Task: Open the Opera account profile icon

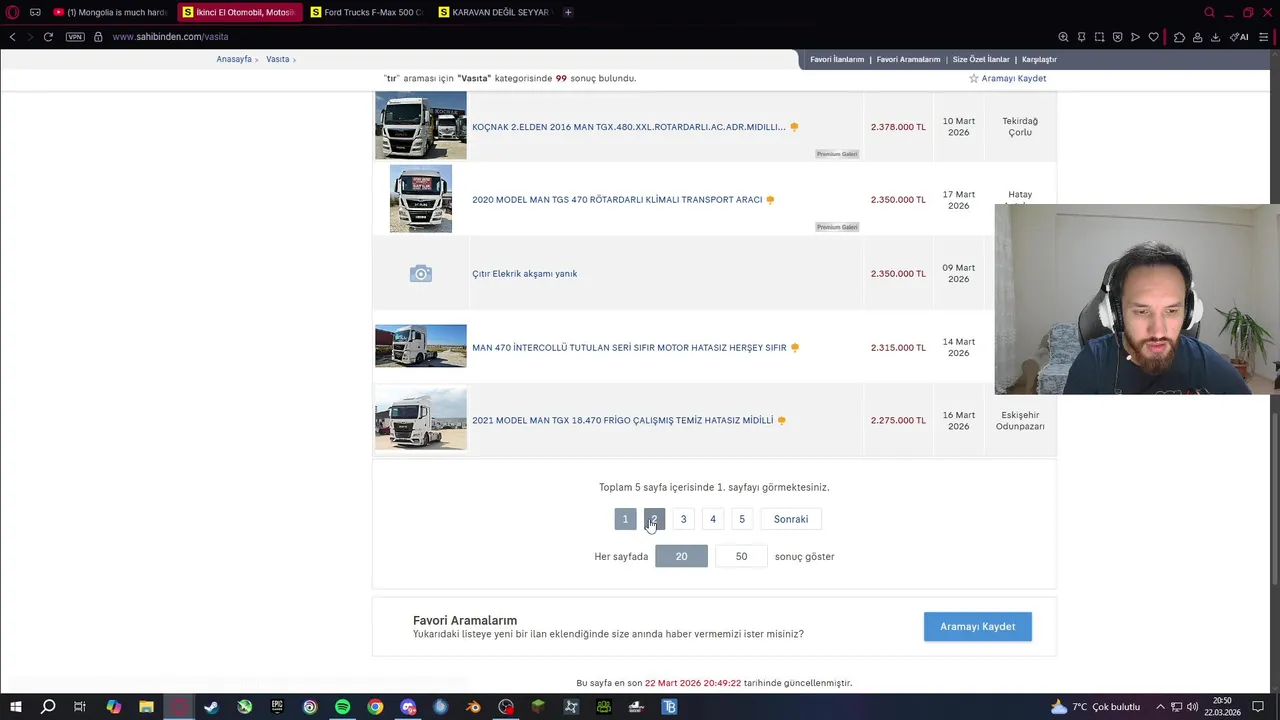Action: click(1197, 37)
